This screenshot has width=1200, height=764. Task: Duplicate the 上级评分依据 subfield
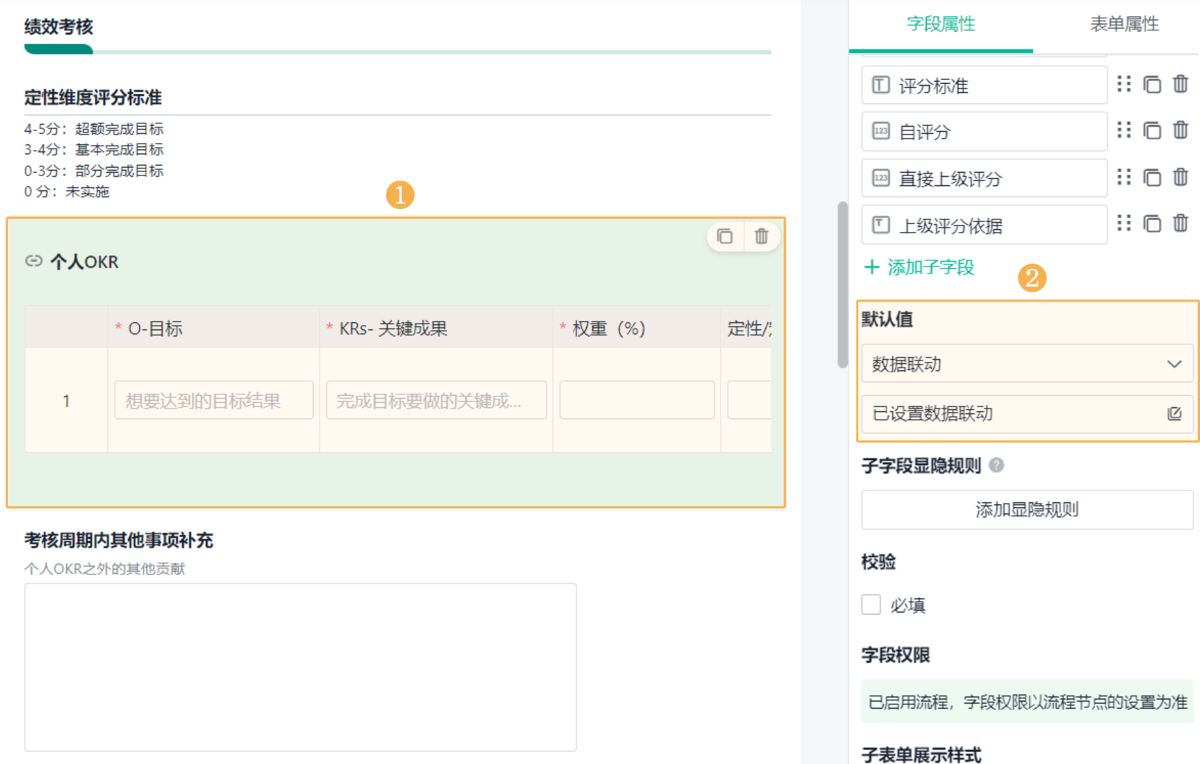[1152, 224]
